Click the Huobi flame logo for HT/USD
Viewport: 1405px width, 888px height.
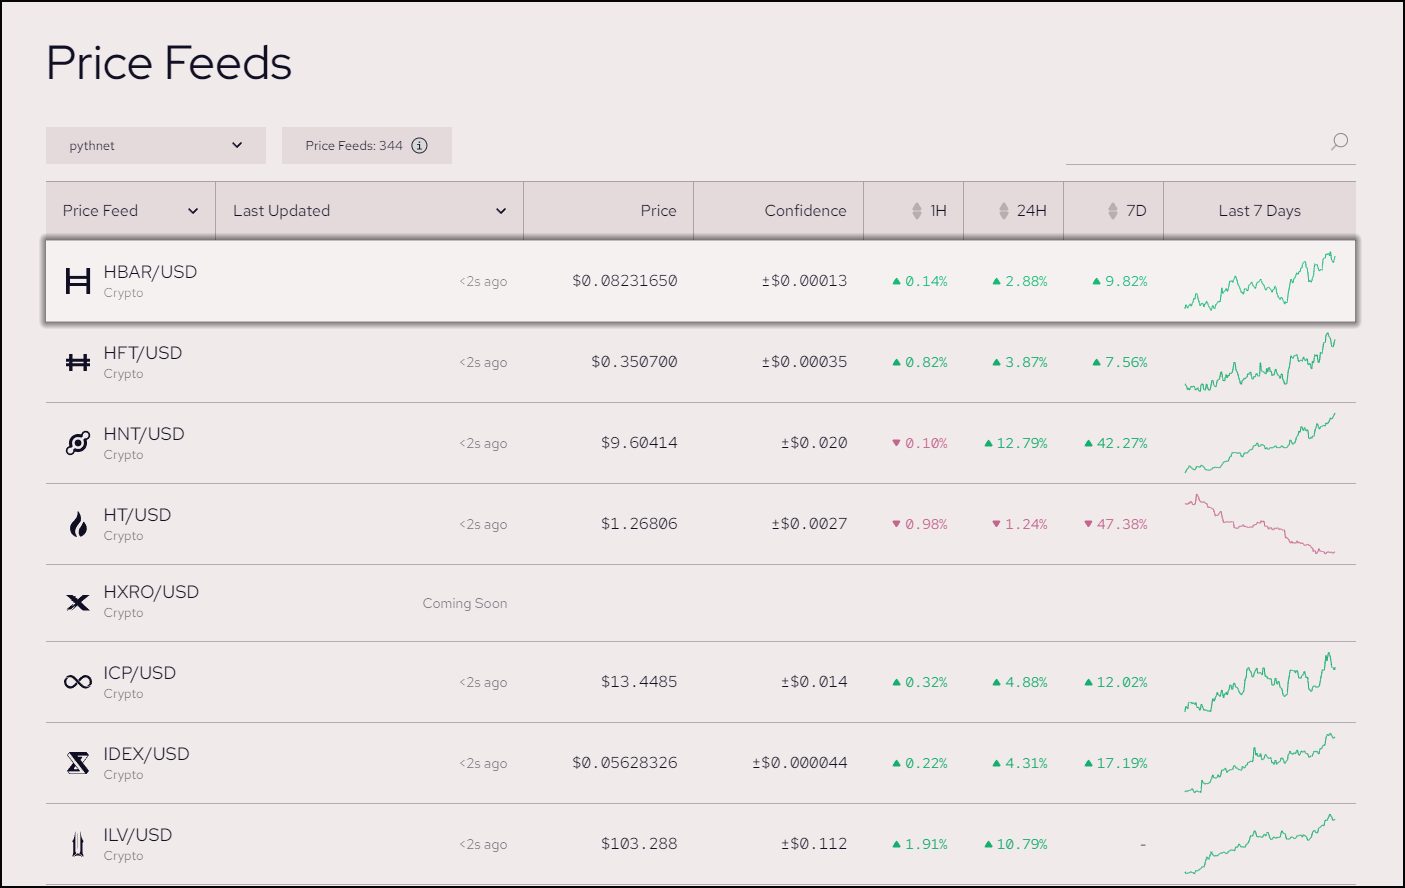coord(77,523)
